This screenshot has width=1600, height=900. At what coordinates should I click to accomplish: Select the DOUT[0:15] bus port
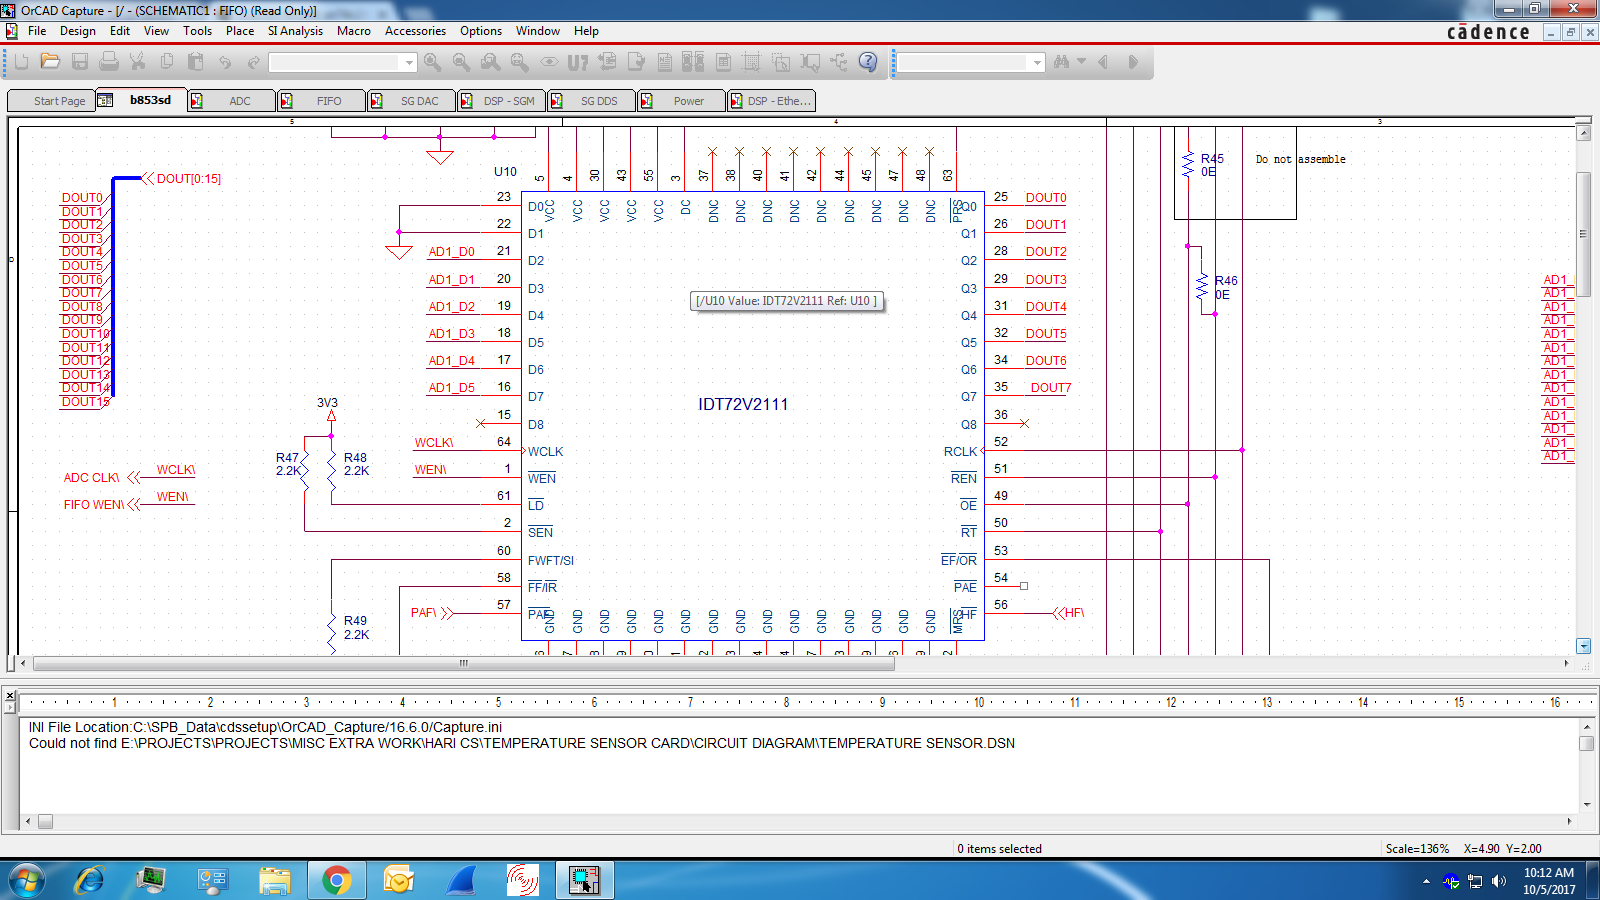182,179
